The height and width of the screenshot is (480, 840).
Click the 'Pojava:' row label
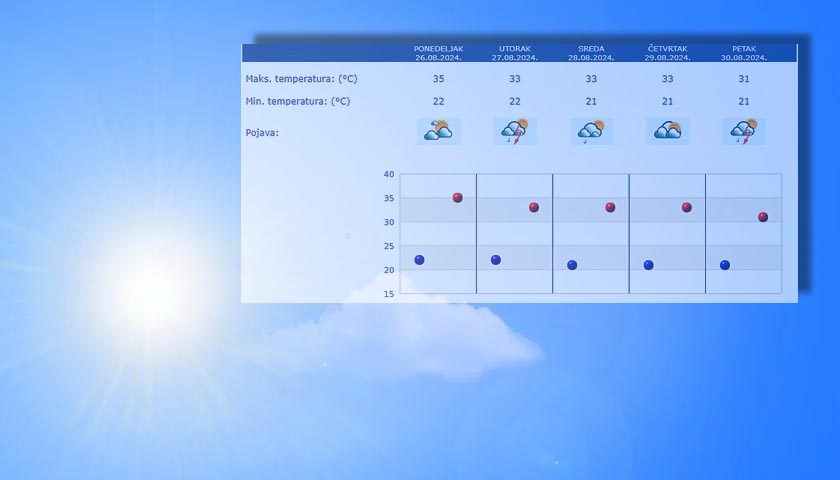[262, 133]
